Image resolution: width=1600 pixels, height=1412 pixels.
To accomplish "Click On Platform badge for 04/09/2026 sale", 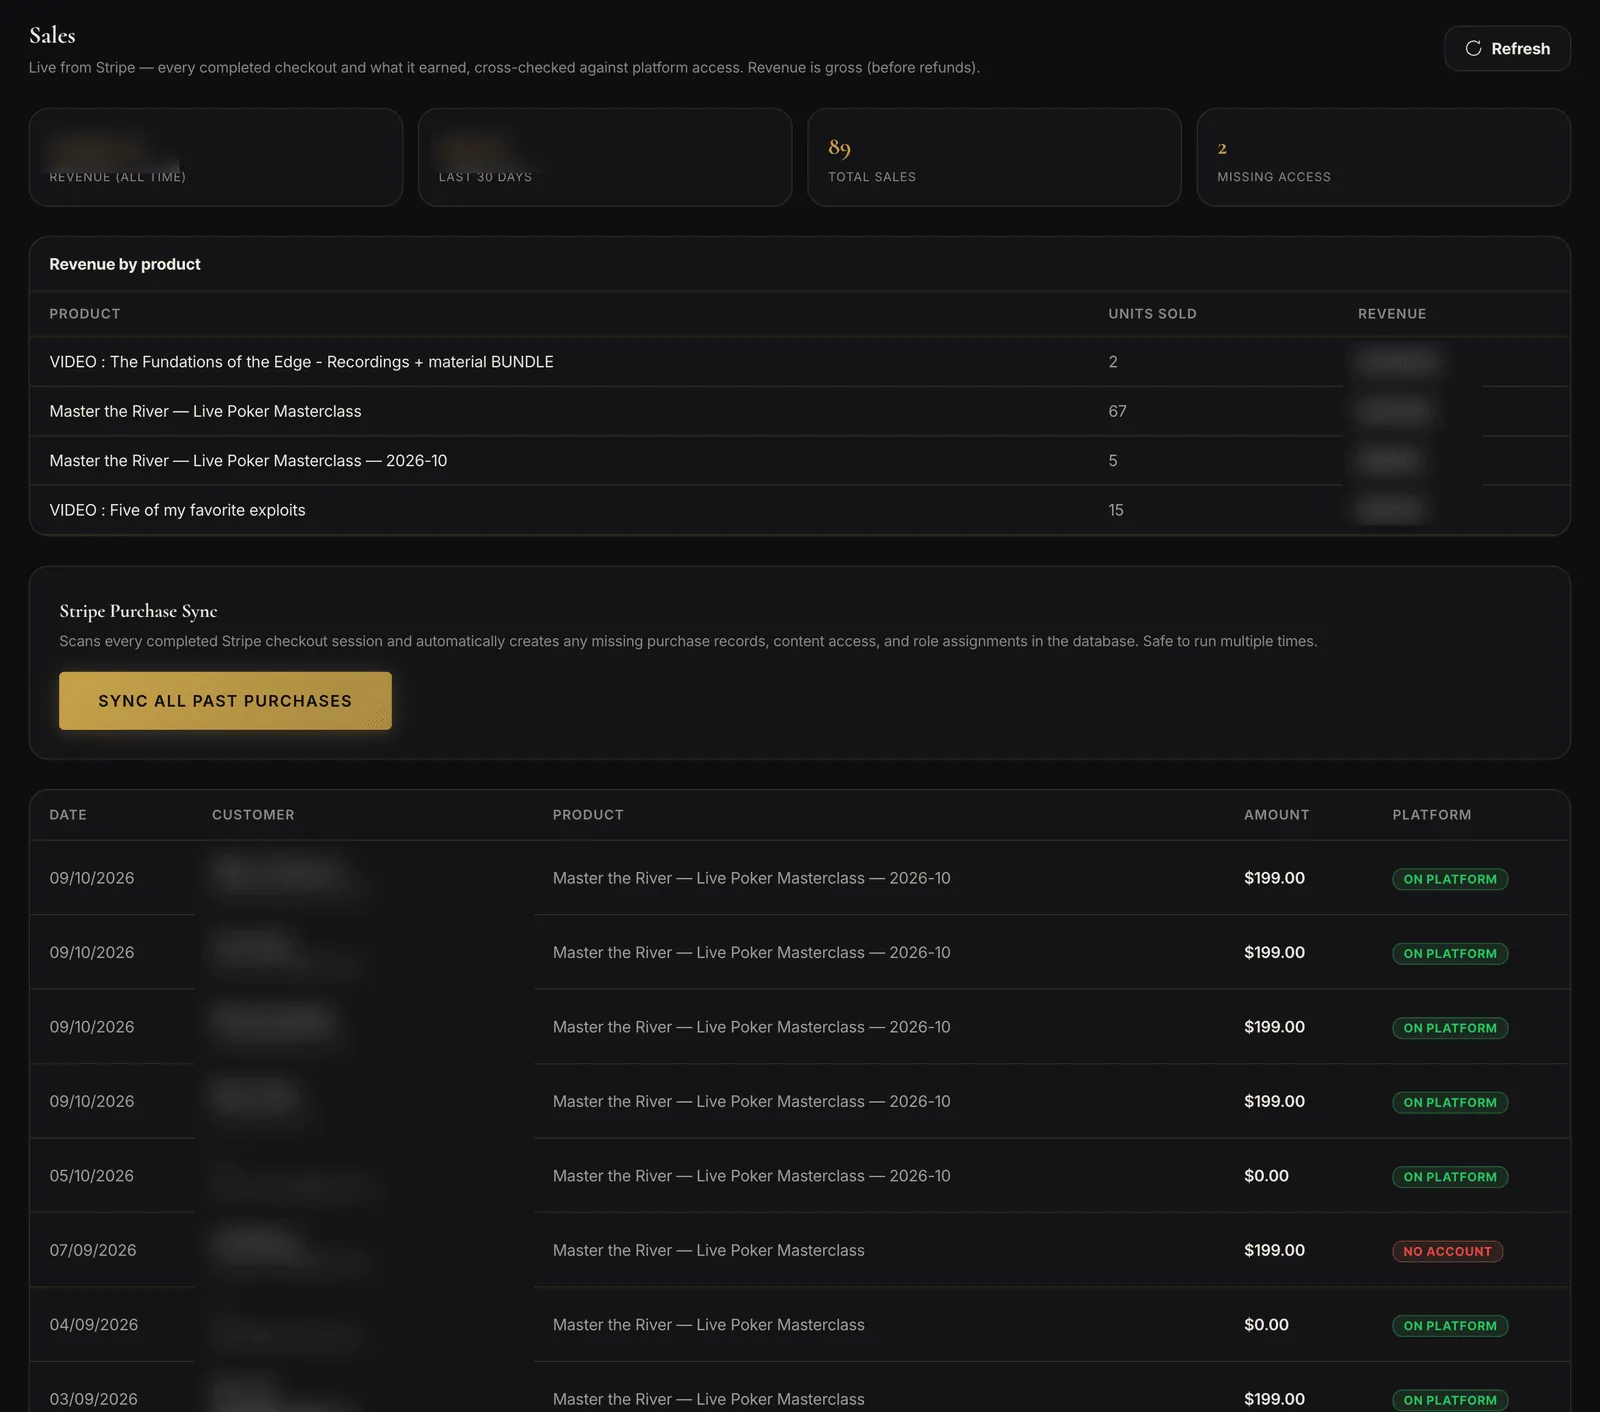I will pyautogui.click(x=1450, y=1326).
